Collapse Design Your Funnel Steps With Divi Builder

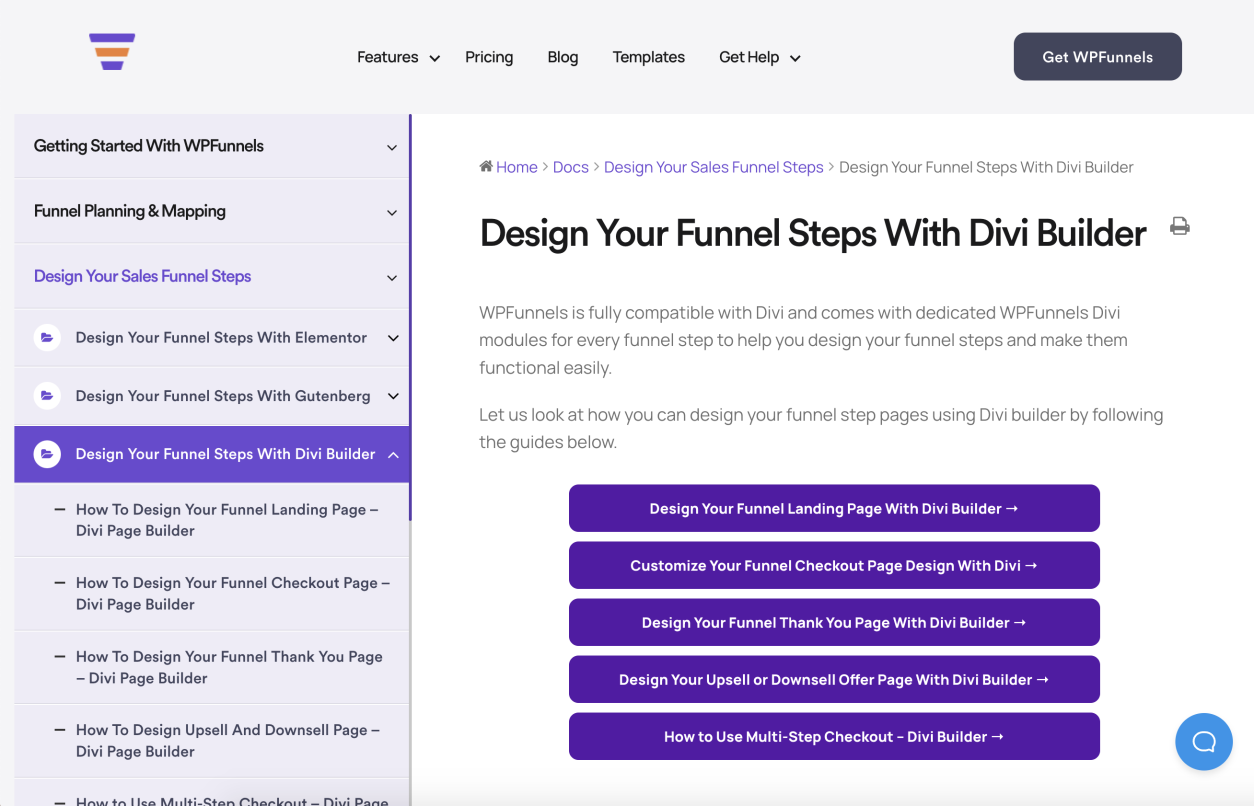point(391,454)
